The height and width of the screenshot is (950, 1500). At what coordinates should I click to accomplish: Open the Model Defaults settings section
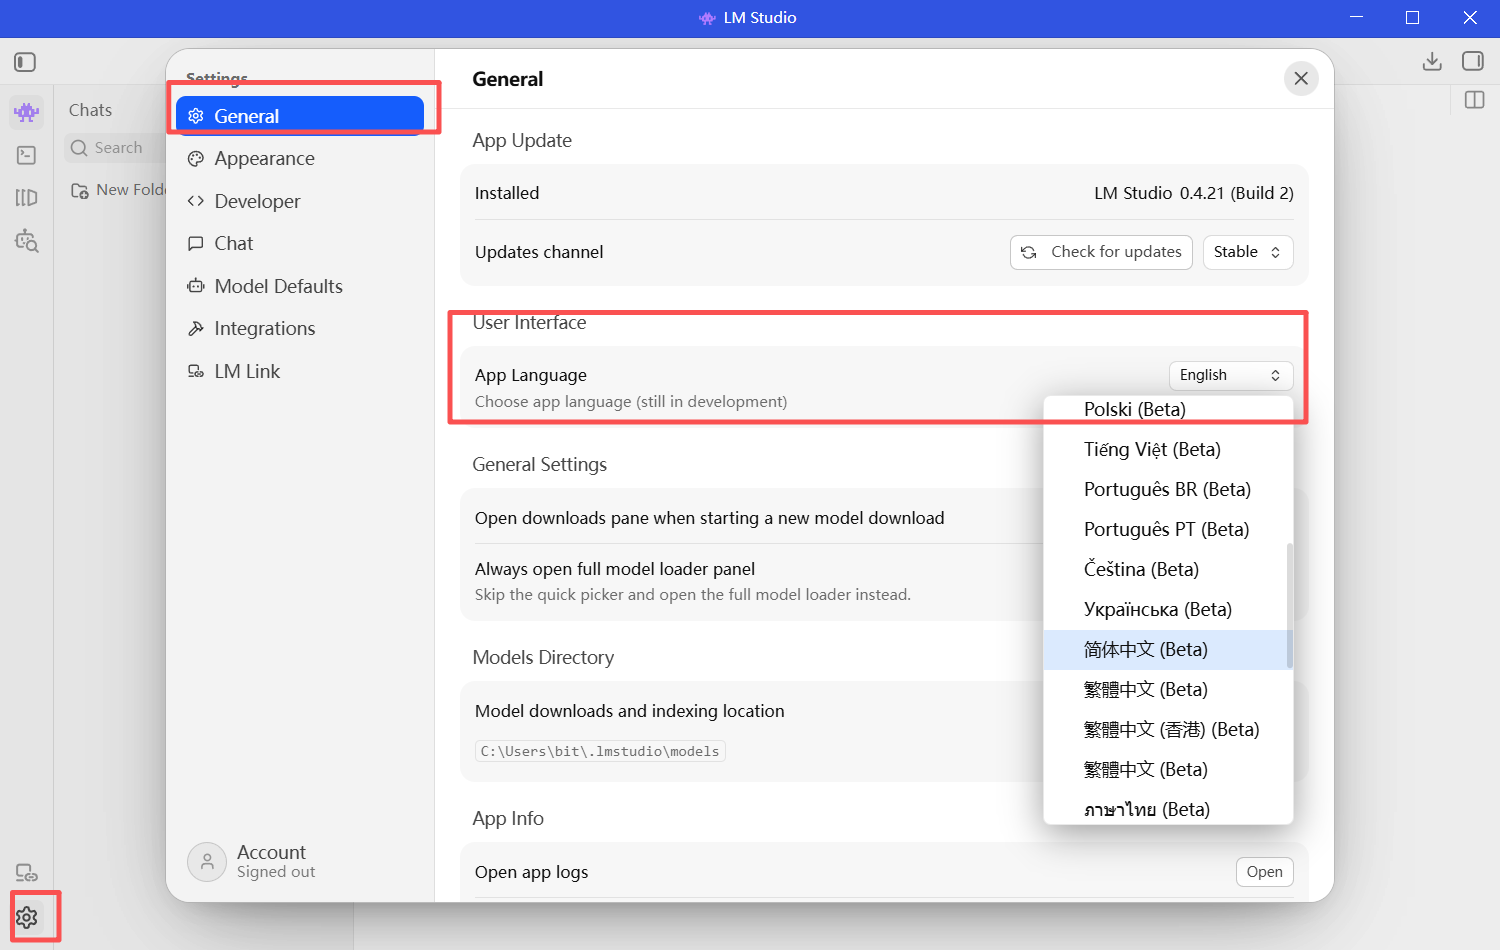coord(300,286)
